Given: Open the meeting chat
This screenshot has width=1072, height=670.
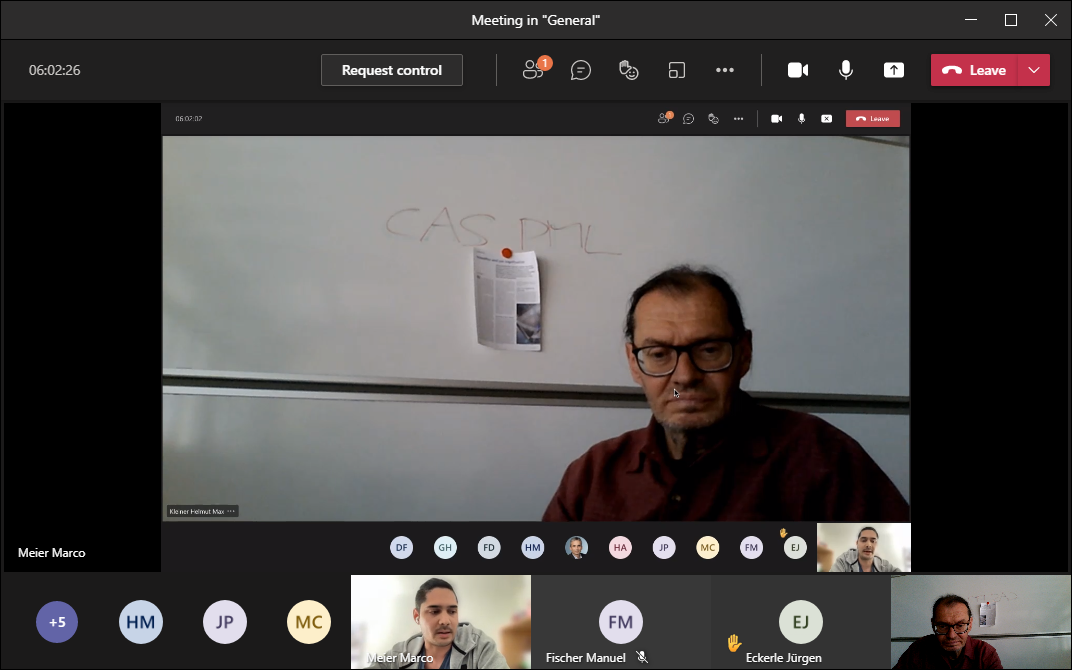Looking at the screenshot, I should [581, 70].
